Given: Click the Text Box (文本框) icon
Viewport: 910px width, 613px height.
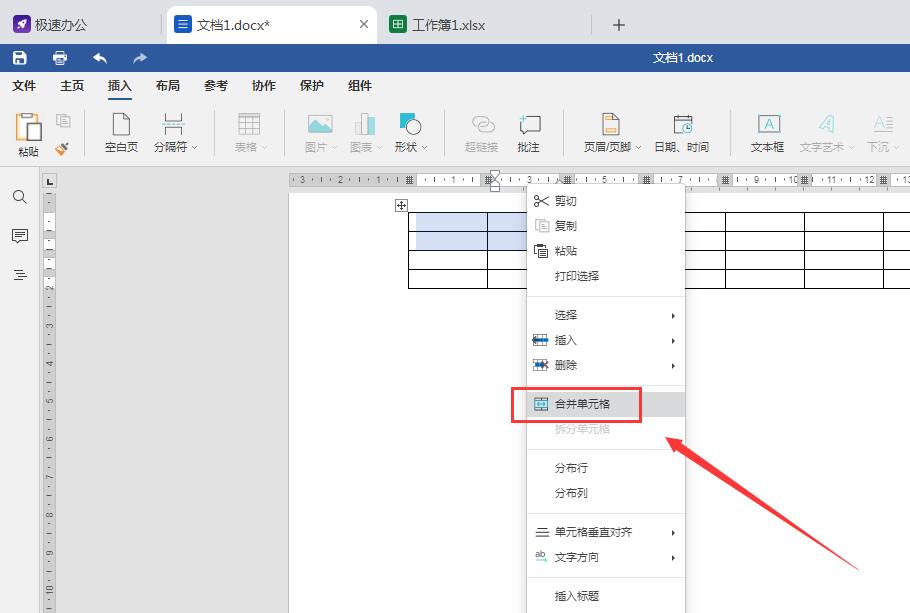Looking at the screenshot, I should point(768,132).
